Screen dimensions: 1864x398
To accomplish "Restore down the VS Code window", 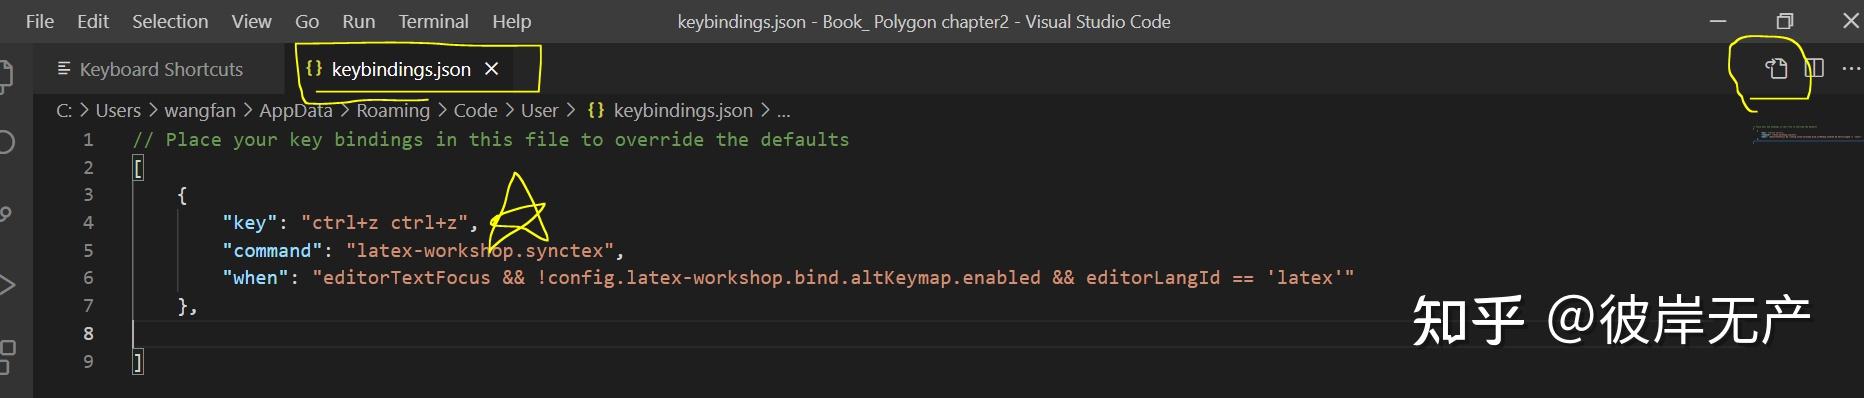I will pos(1784,21).
